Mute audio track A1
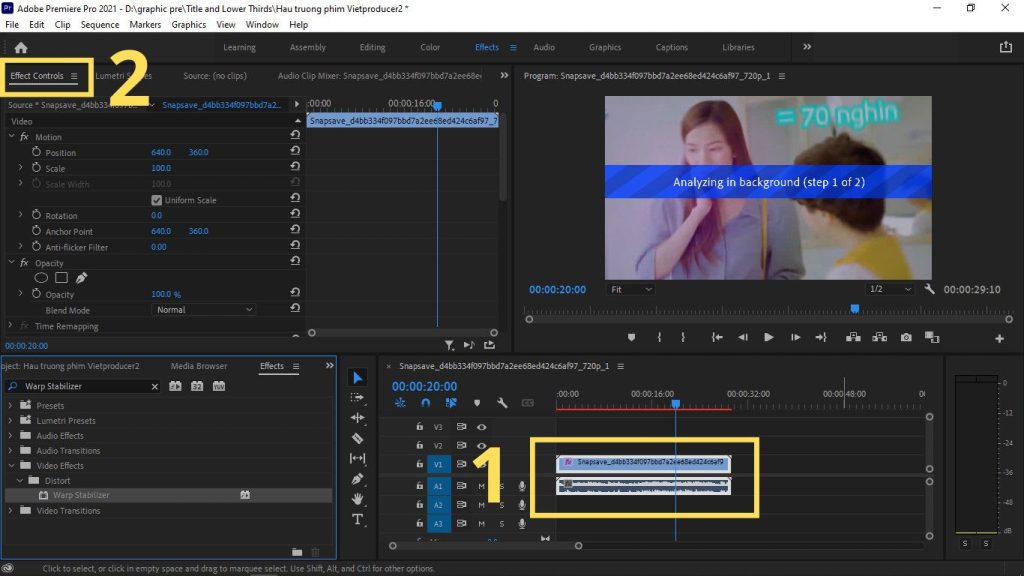Image resolution: width=1024 pixels, height=576 pixels. point(481,486)
